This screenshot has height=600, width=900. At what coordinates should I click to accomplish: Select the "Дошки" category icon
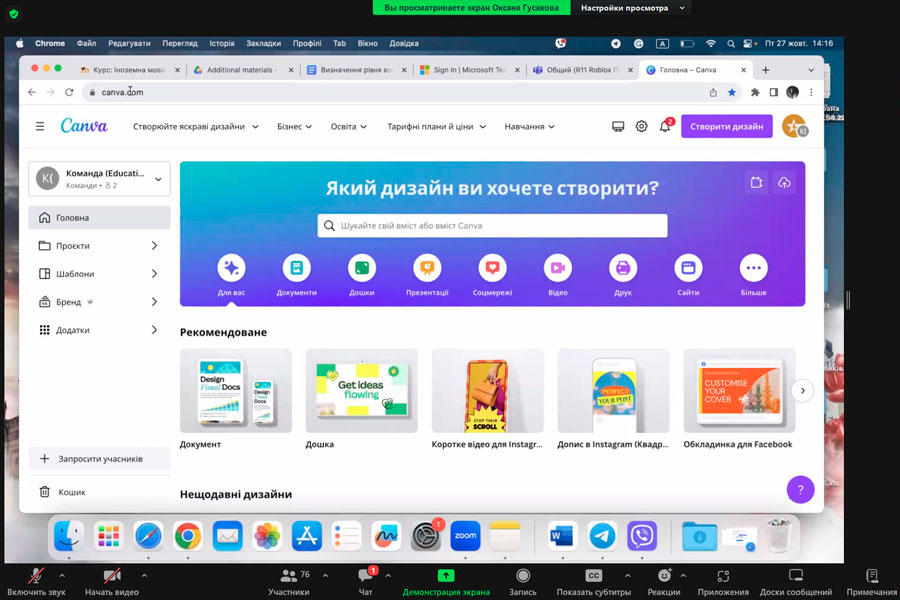(362, 268)
